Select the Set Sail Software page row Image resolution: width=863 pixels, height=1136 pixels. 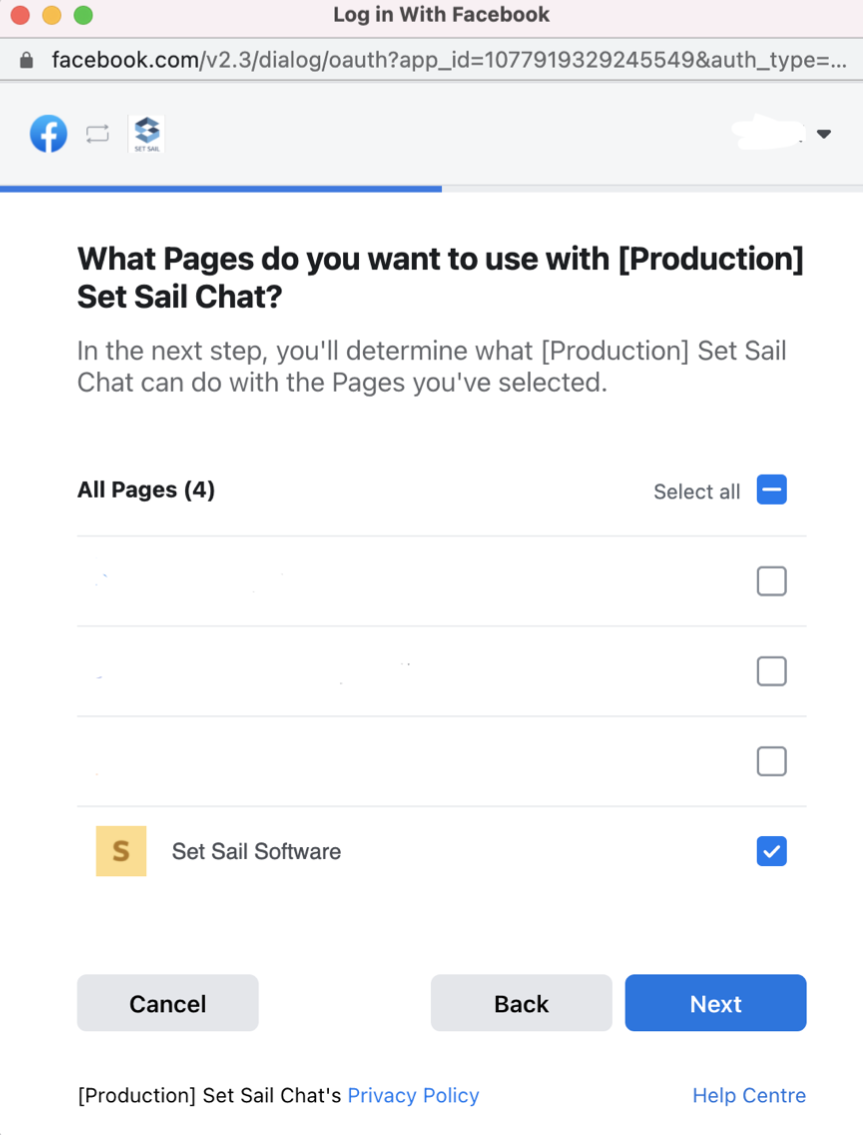(441, 851)
